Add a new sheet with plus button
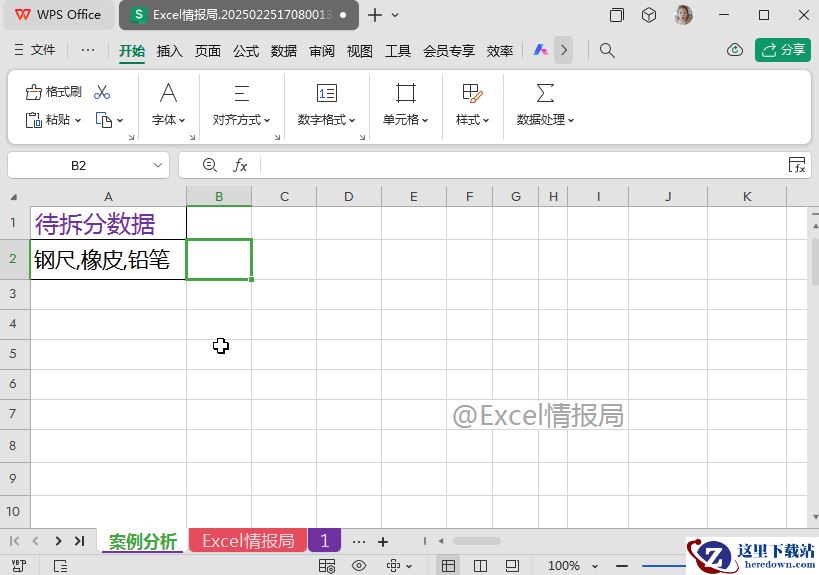819x575 pixels. (383, 542)
